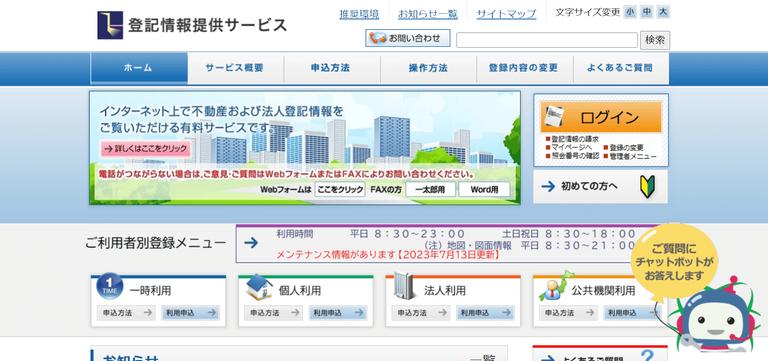Click the blue arrow beside 利用時間
This screenshot has height=361, width=768.
coord(251,243)
